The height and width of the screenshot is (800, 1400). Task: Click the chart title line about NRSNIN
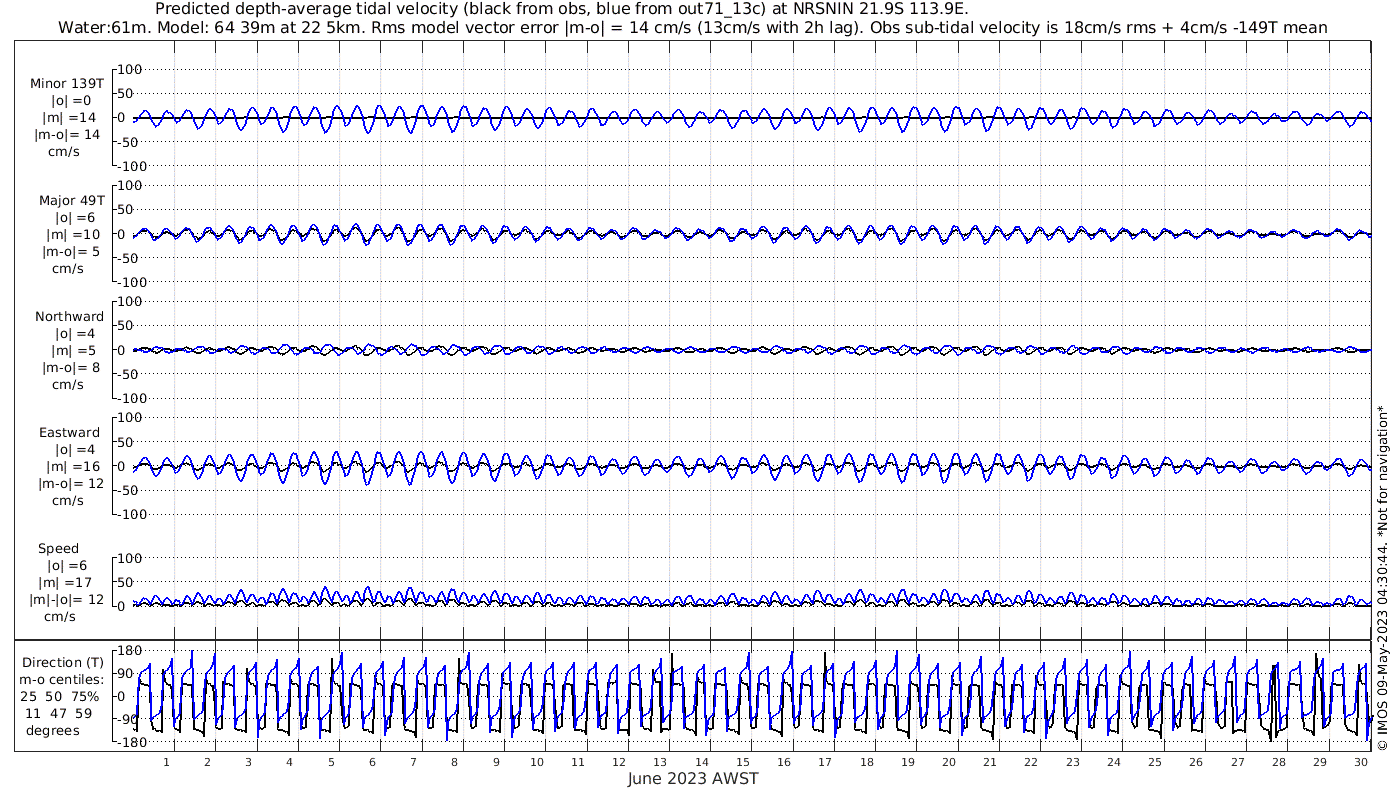coord(562,9)
